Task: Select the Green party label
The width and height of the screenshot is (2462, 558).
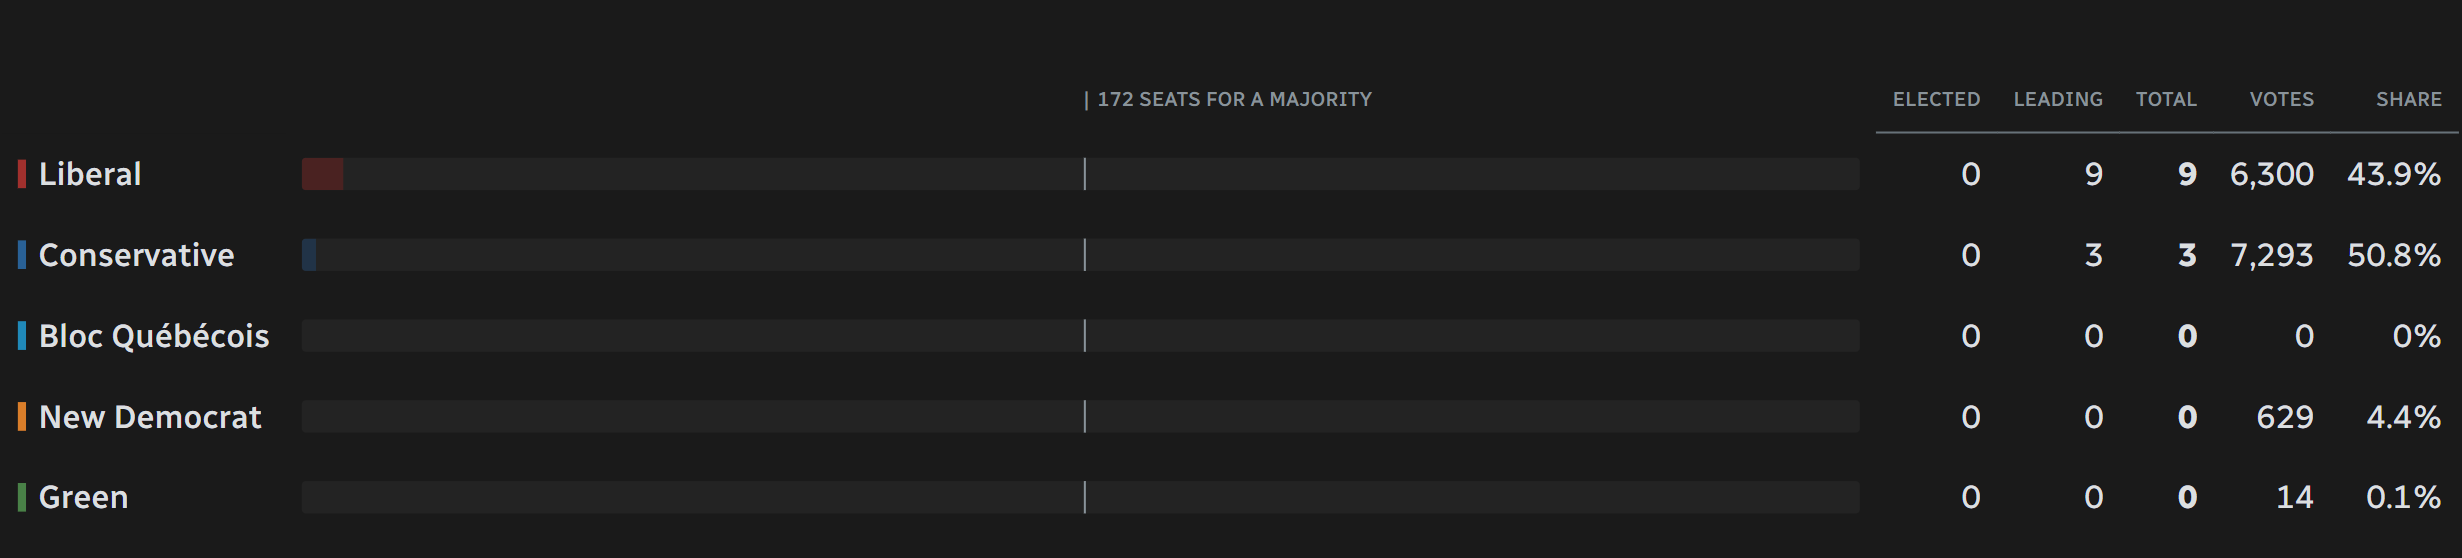Action: (83, 497)
